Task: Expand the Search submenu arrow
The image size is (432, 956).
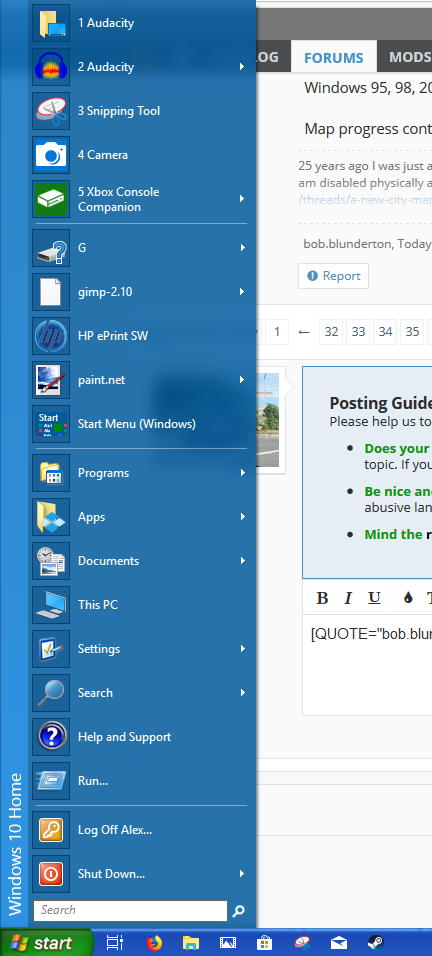Action: click(242, 693)
